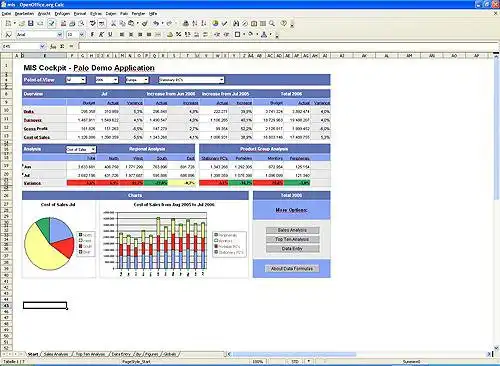The width and height of the screenshot is (500, 366).
Task: Click the equals Function icon
Action: point(71,46)
